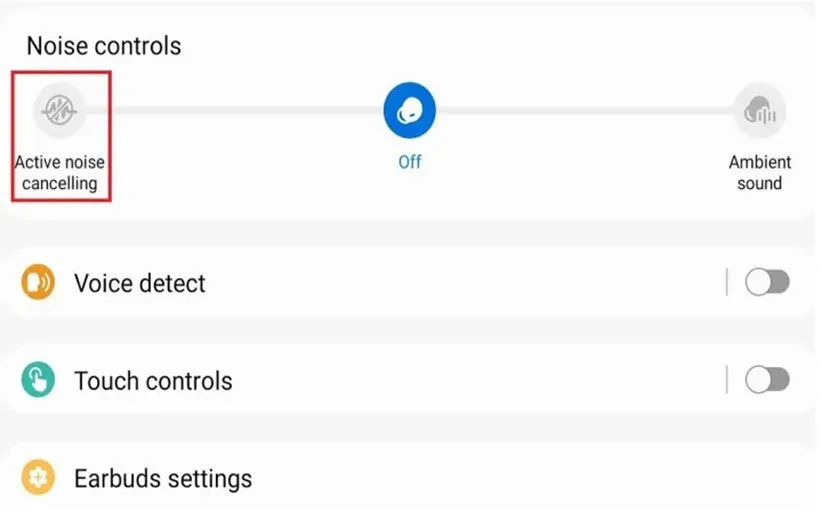Open the Earbuds settings menu label
This screenshot has height=522, width=822.
[x=163, y=479]
